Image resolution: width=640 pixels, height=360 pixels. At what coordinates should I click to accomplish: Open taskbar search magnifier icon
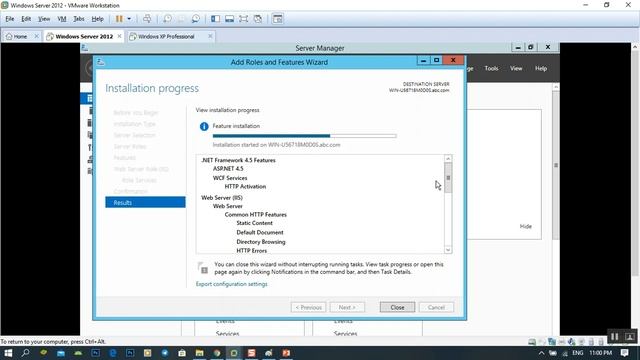tap(25, 353)
